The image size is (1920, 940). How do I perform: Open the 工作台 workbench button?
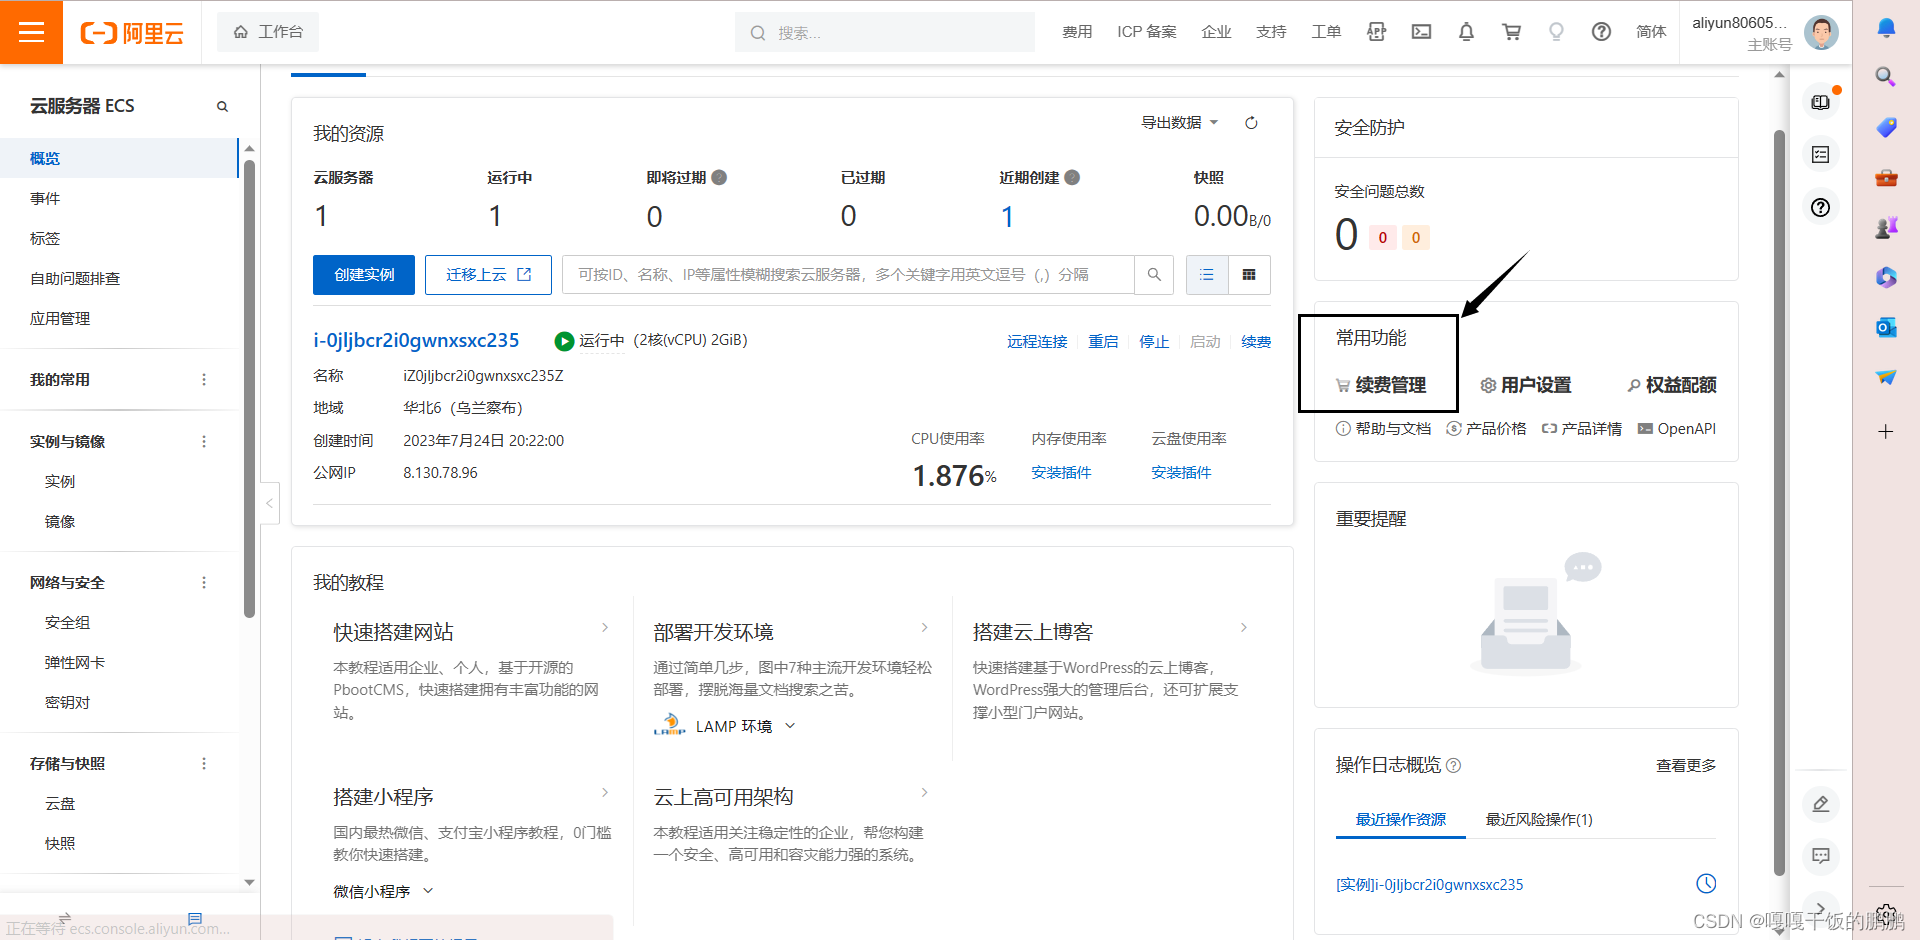point(268,32)
